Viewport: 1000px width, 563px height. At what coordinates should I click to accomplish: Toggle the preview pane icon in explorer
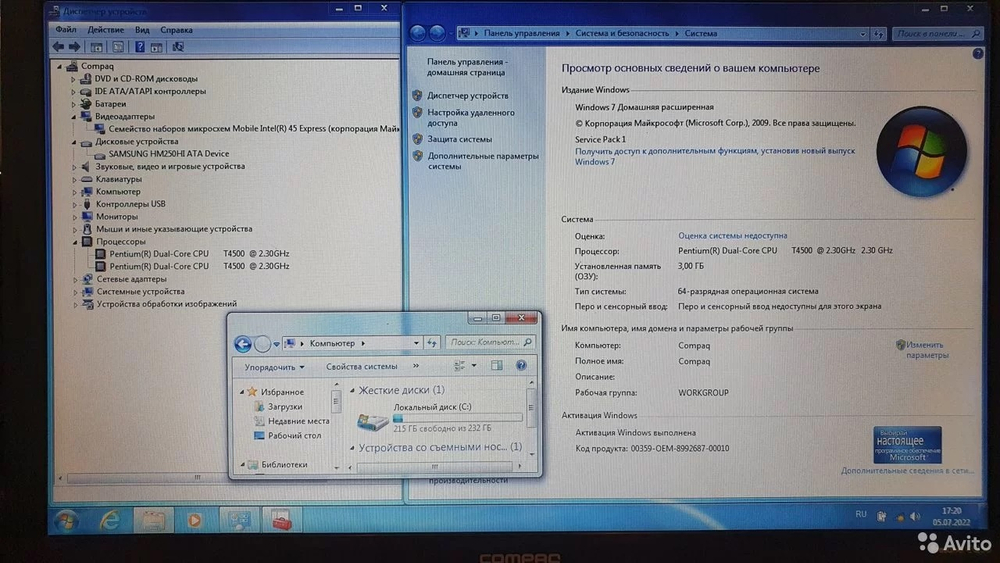click(496, 365)
